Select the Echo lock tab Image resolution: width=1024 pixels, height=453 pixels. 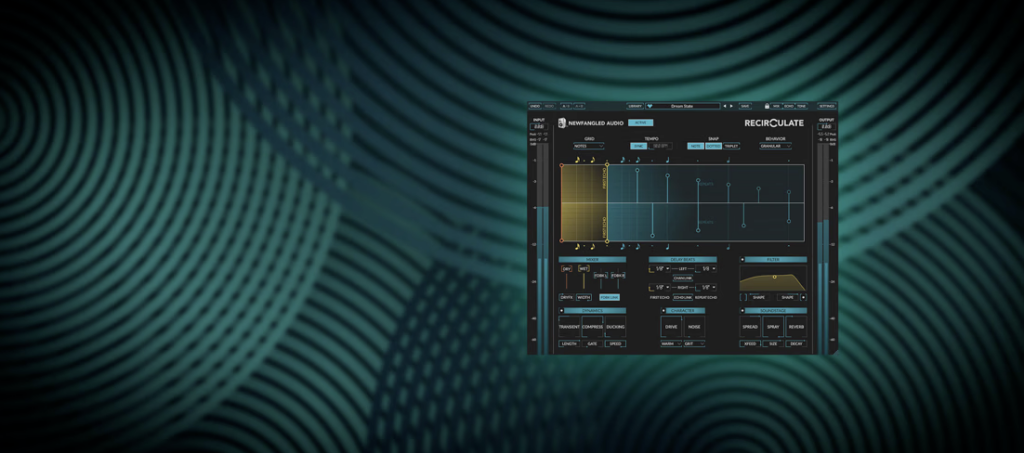point(788,106)
